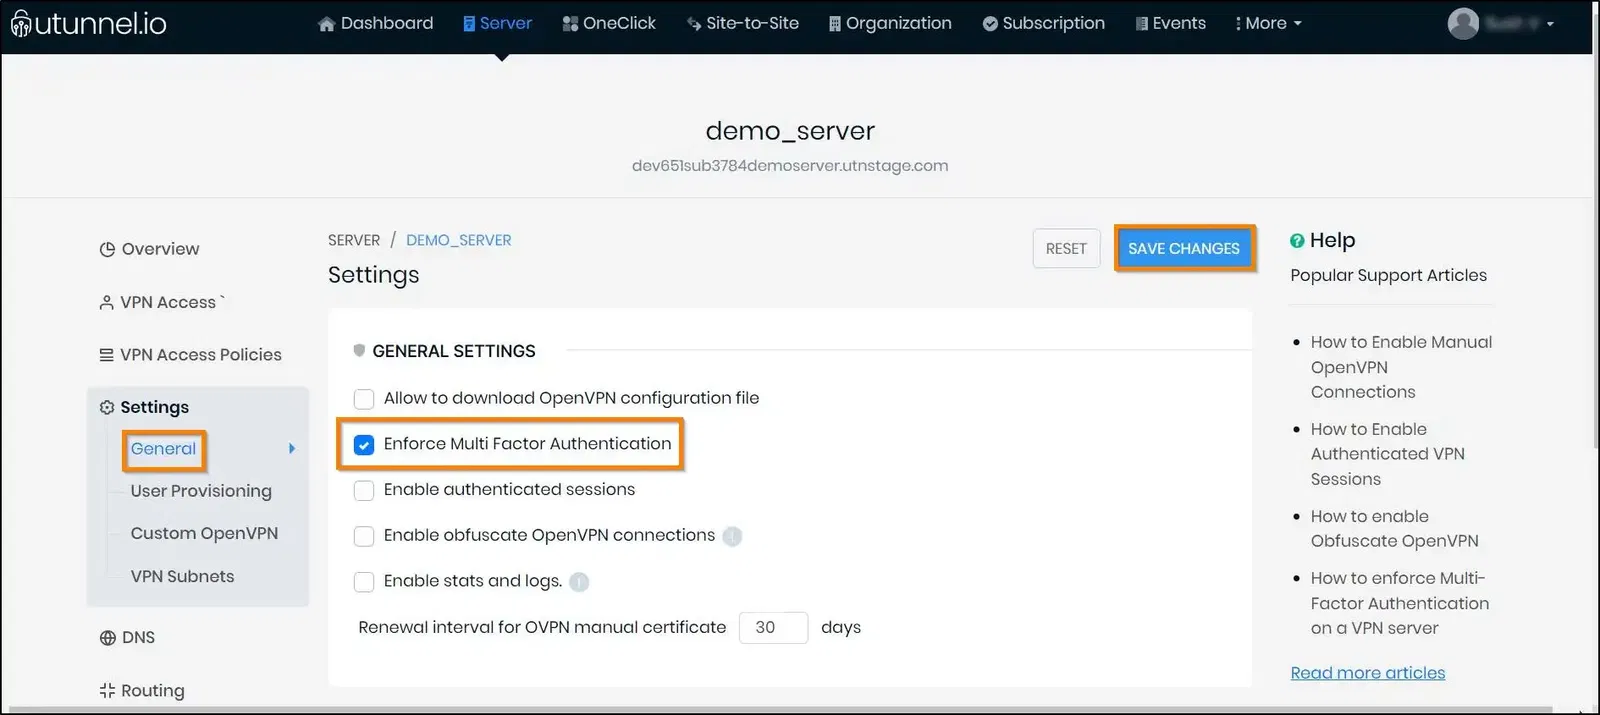Click the Dashboard home icon

326,24
